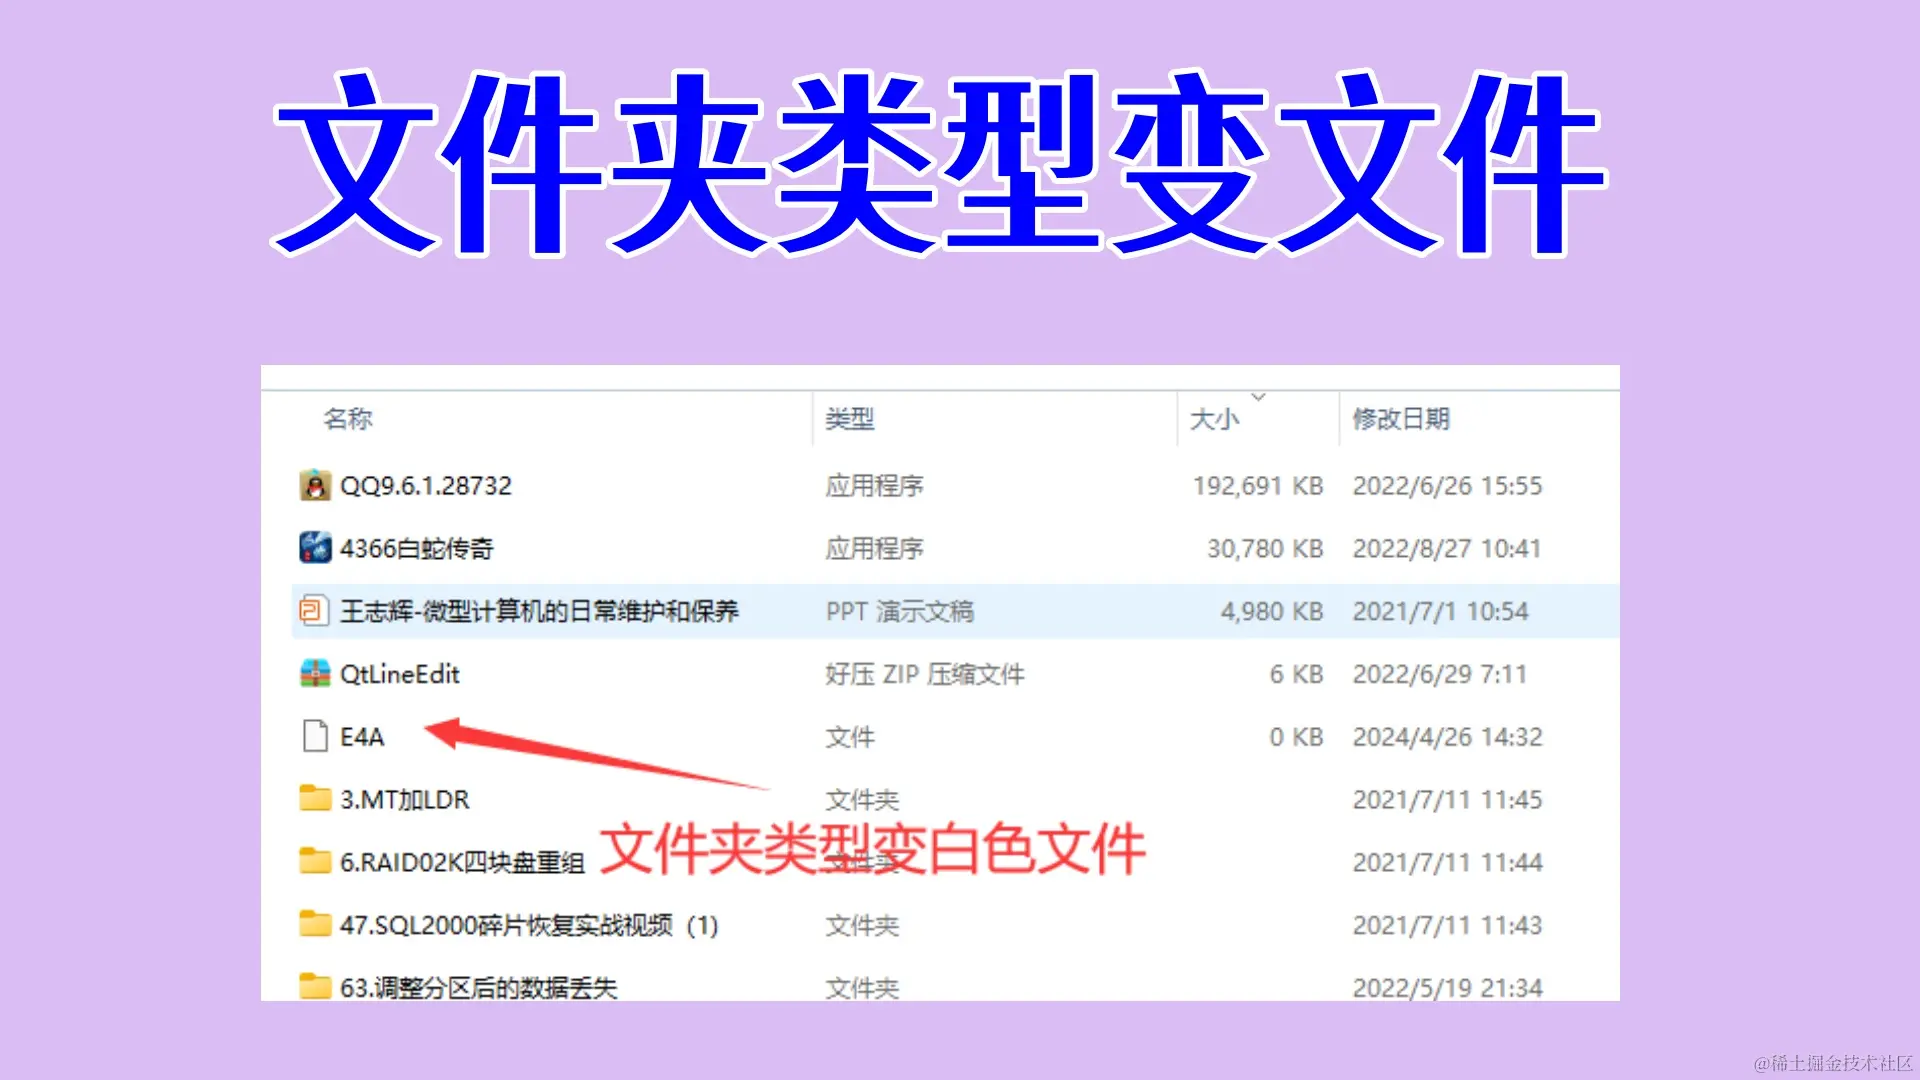Select the file named 4366白蛇传奇
The width and height of the screenshot is (1920, 1080).
(x=417, y=548)
